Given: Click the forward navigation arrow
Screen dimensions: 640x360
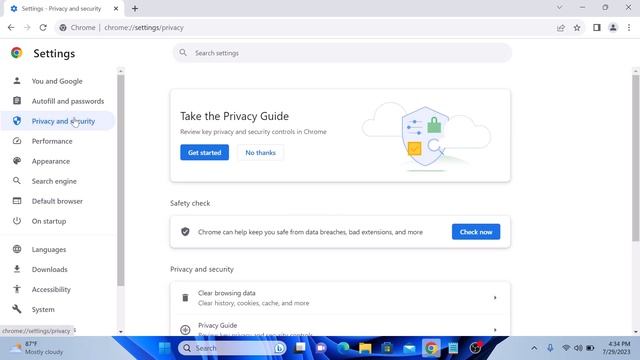Looking at the screenshot, I should pos(27,28).
